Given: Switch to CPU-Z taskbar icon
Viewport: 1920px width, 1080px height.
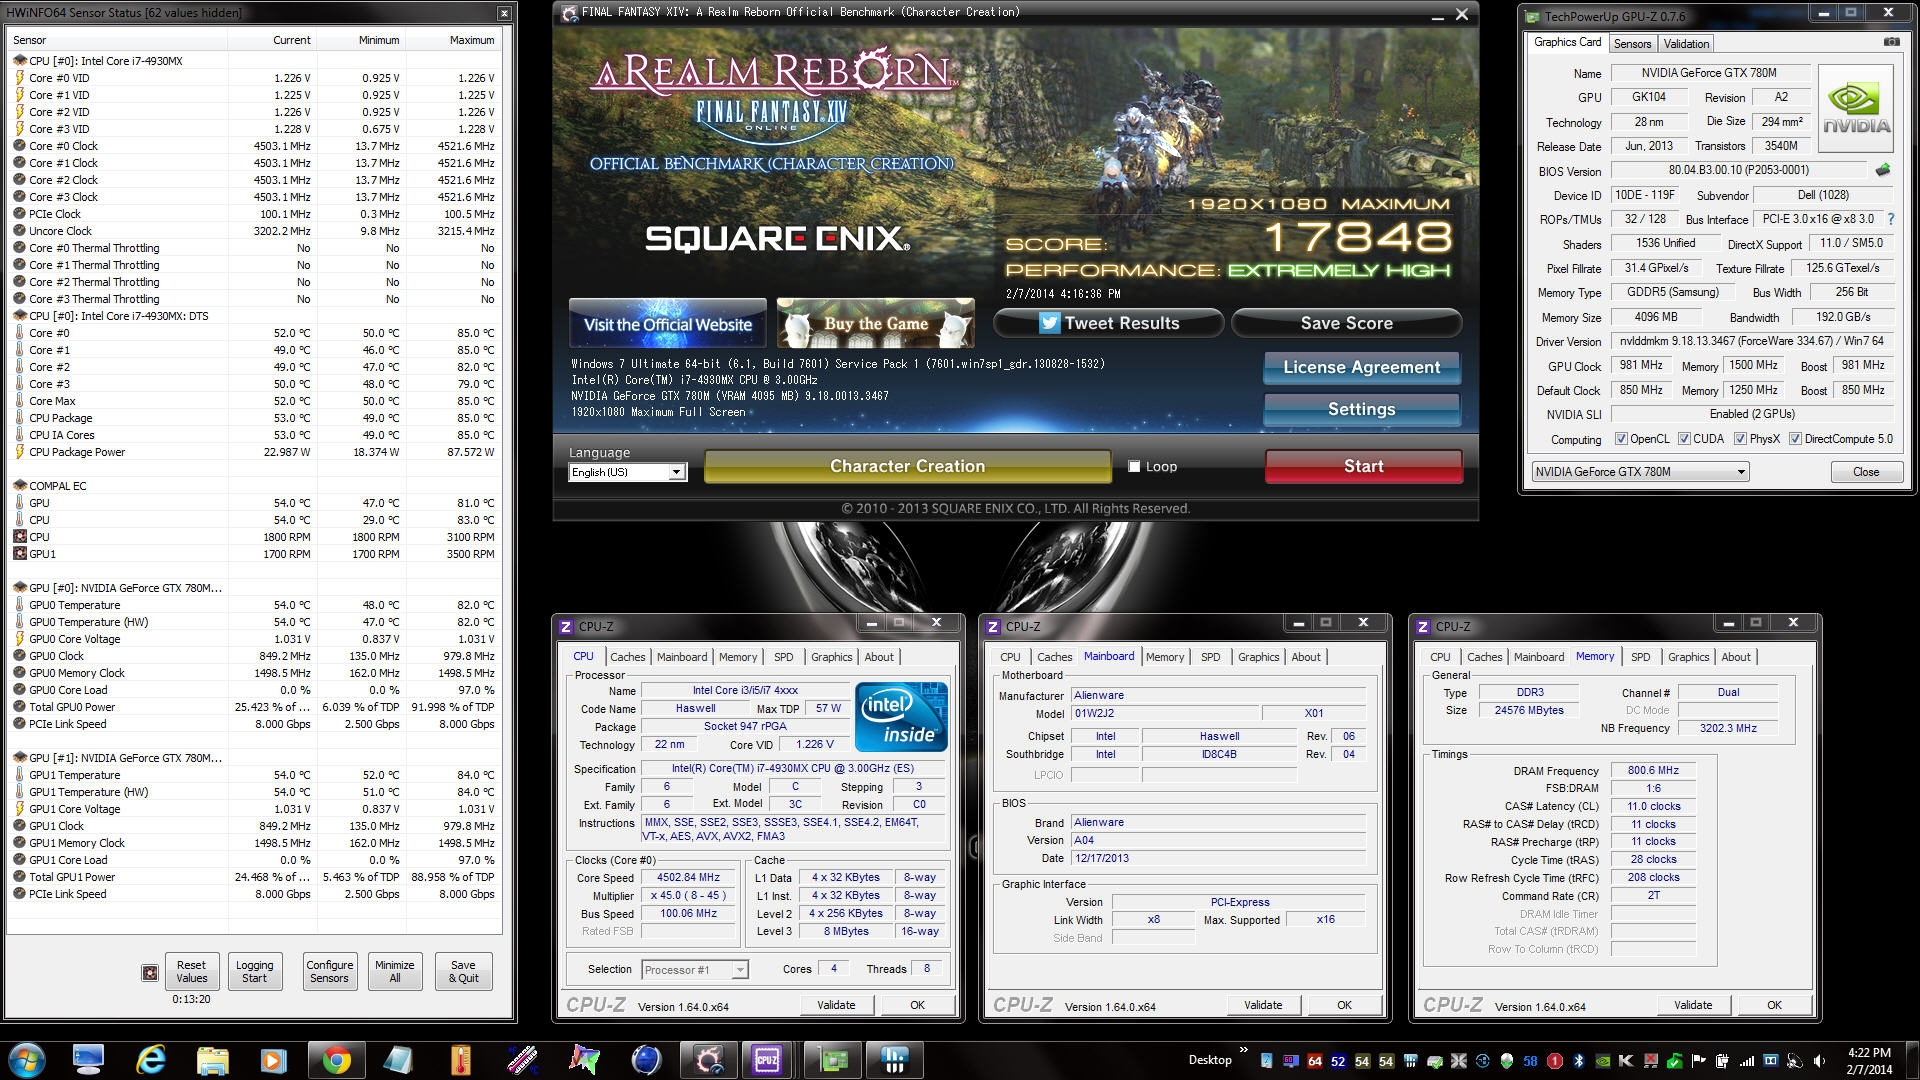Looking at the screenshot, I should coord(768,1060).
